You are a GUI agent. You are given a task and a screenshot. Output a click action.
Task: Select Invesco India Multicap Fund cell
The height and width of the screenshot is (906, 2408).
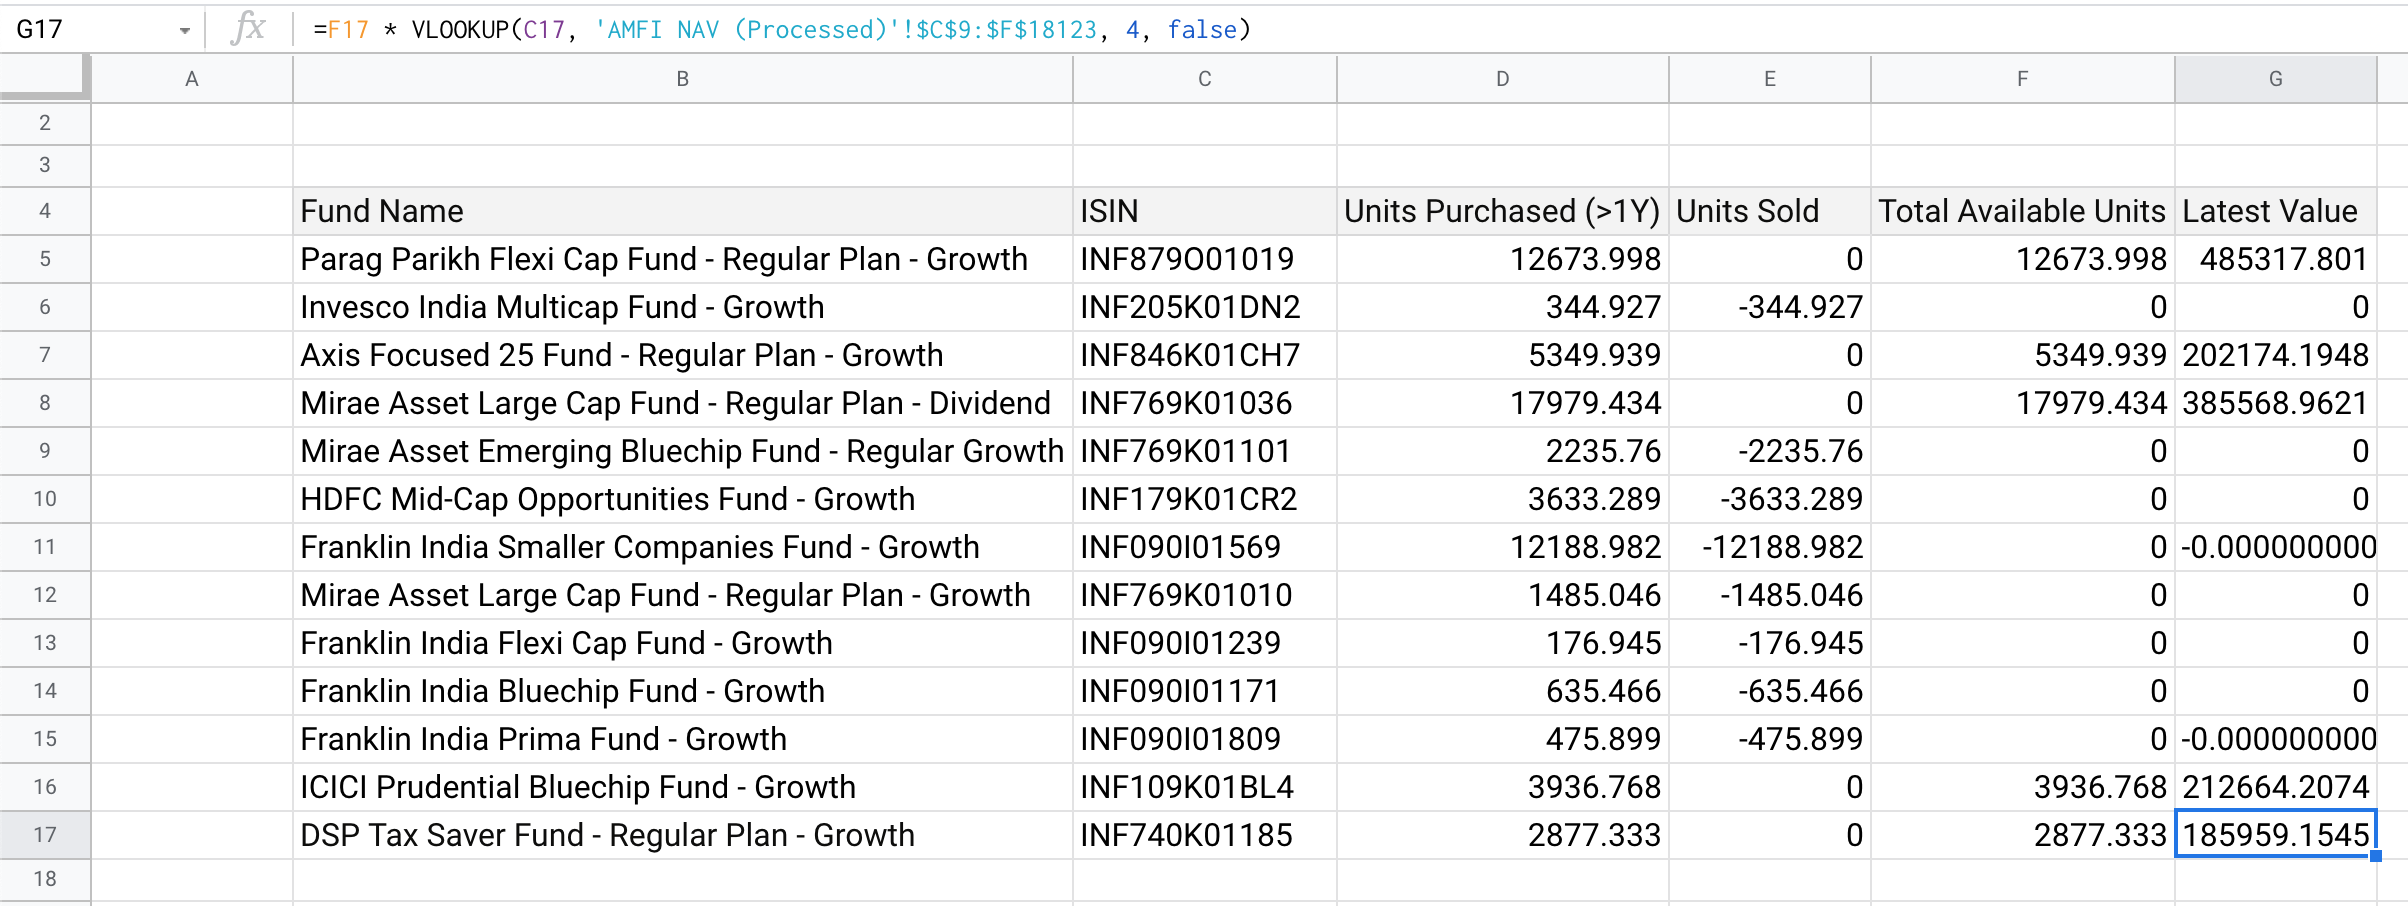tap(683, 307)
